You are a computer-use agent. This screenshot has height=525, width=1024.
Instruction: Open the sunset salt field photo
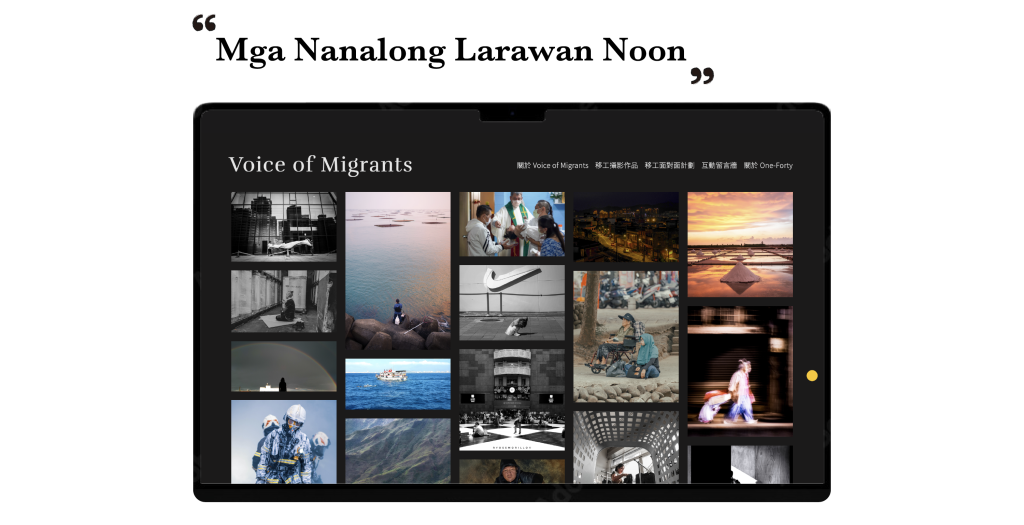(740, 244)
